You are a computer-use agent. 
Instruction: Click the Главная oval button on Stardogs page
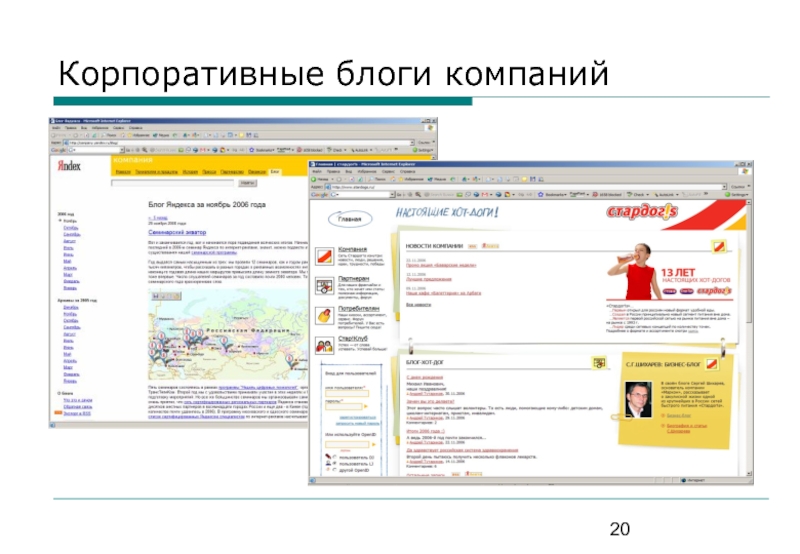(350, 219)
